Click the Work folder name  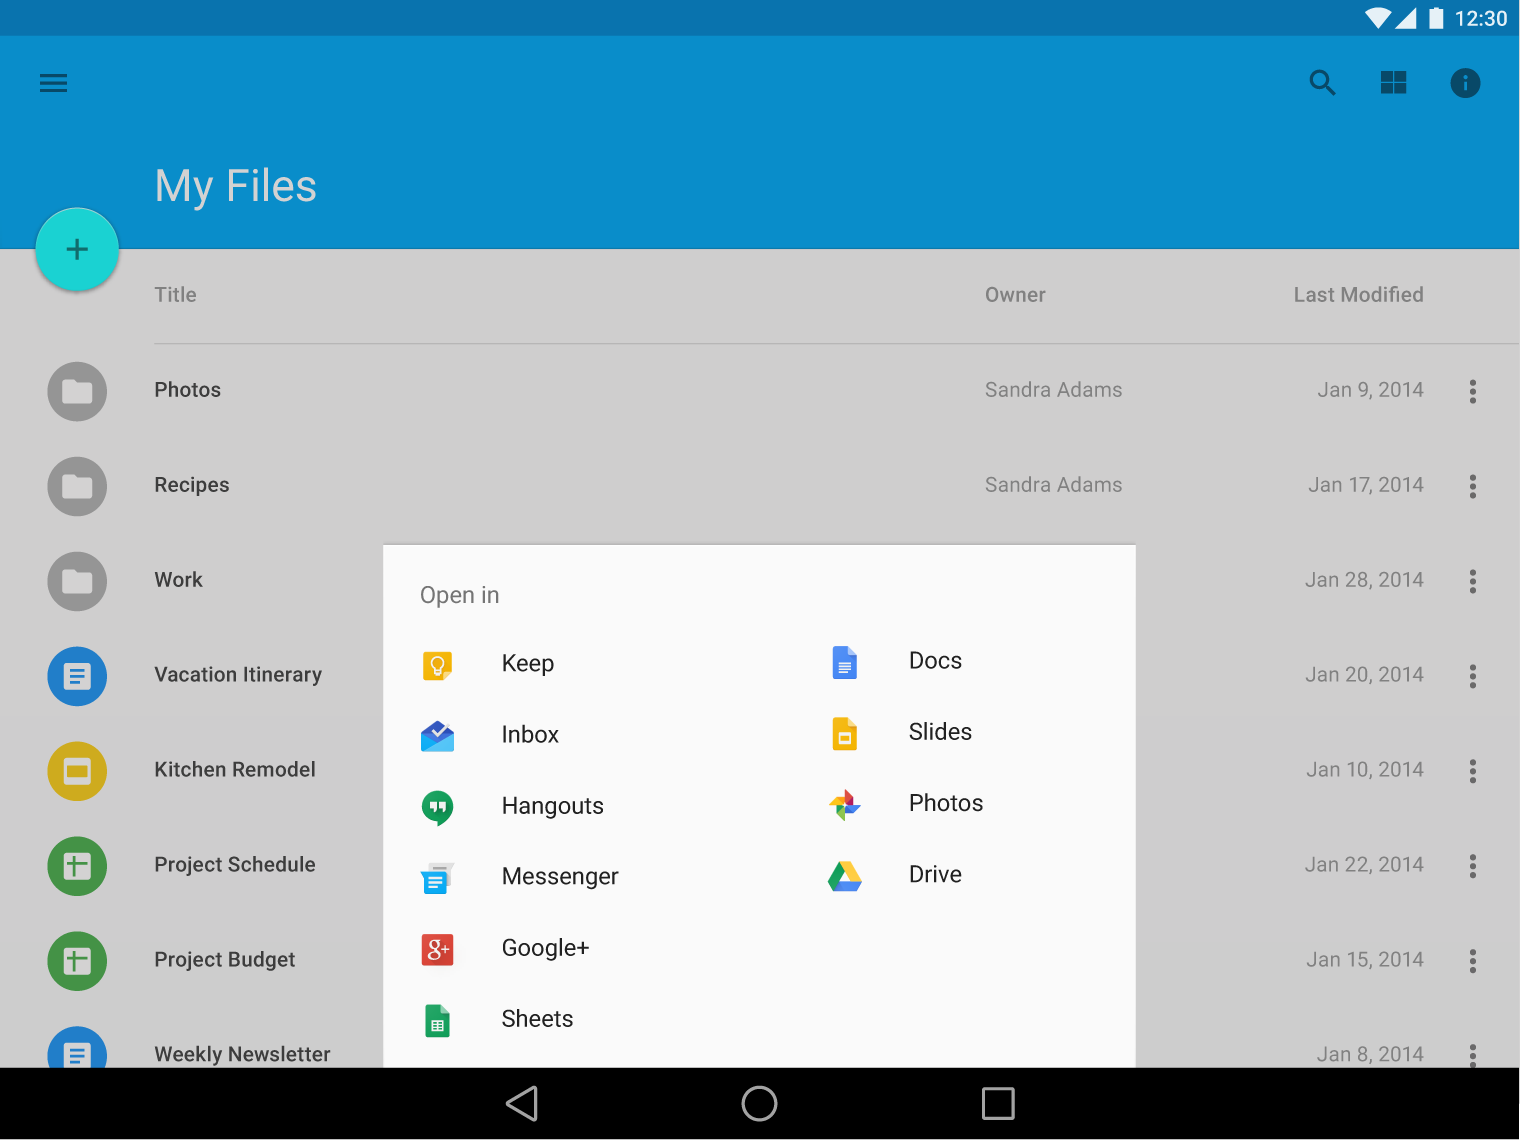click(178, 580)
